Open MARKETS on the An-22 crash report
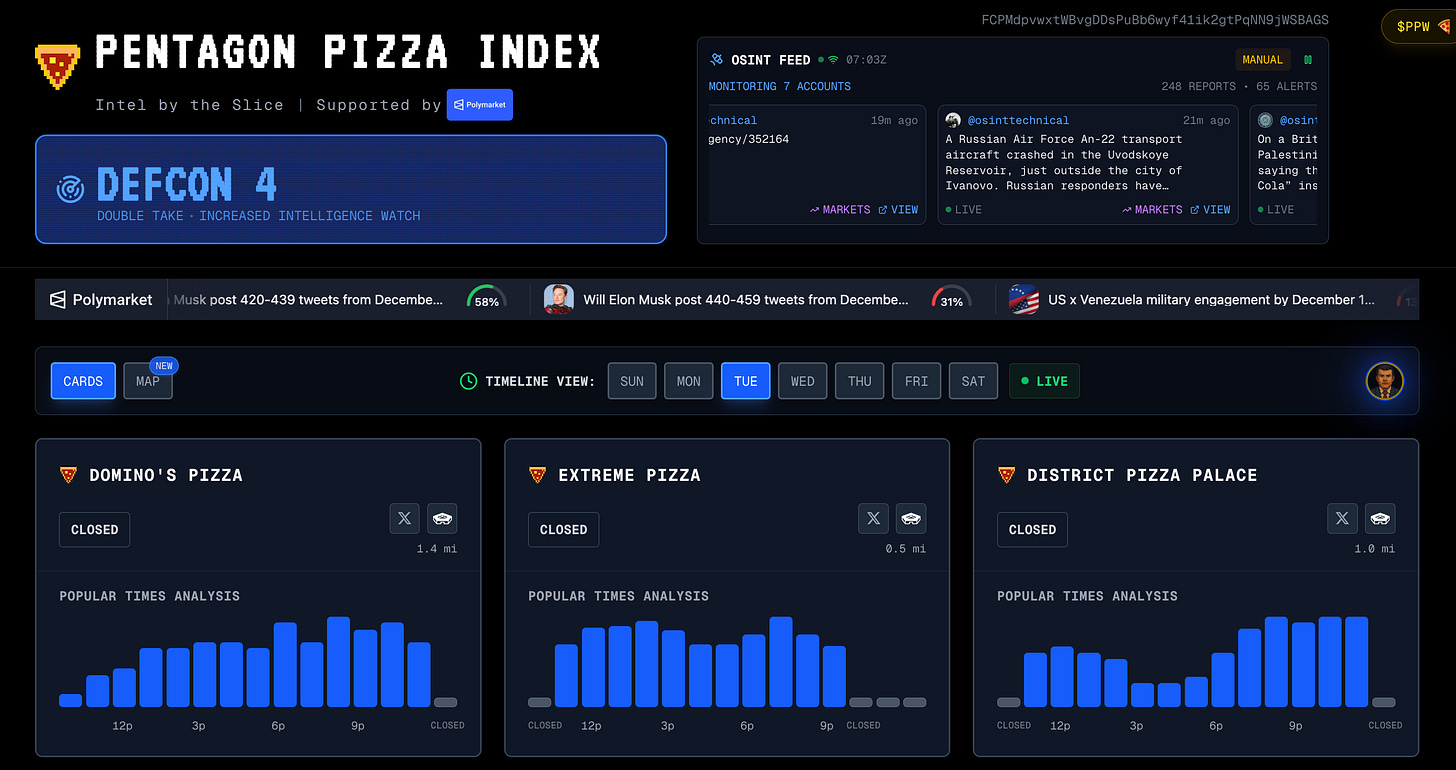The width and height of the screenshot is (1456, 770). 1152,210
